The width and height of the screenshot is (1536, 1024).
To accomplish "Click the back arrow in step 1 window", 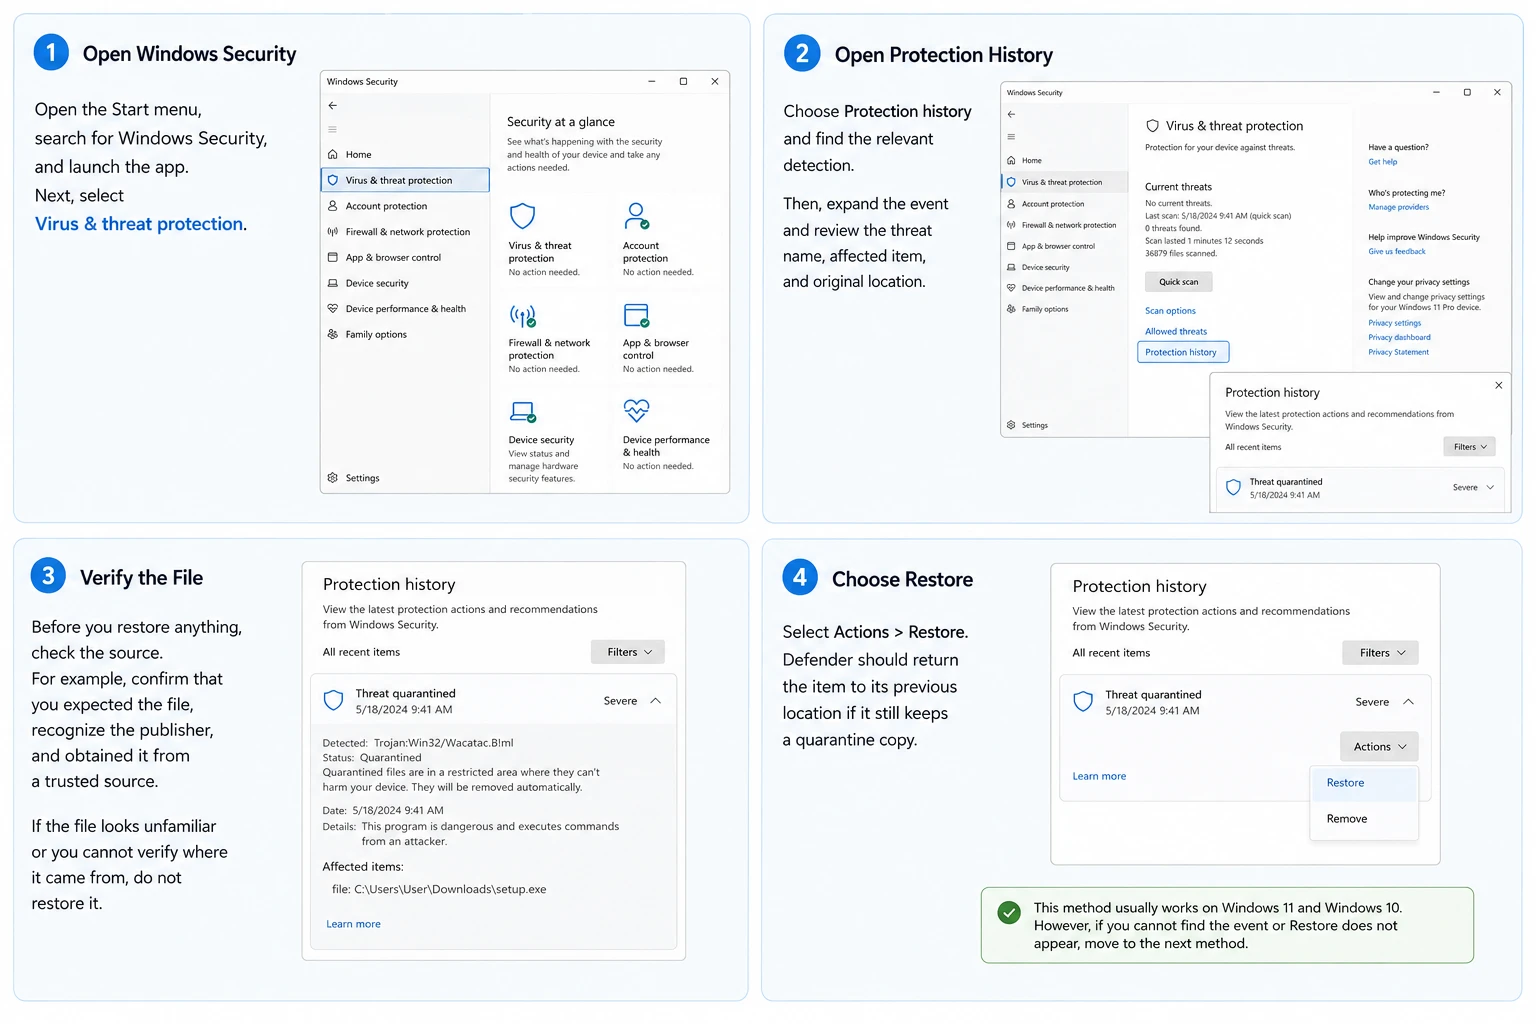I will [333, 105].
